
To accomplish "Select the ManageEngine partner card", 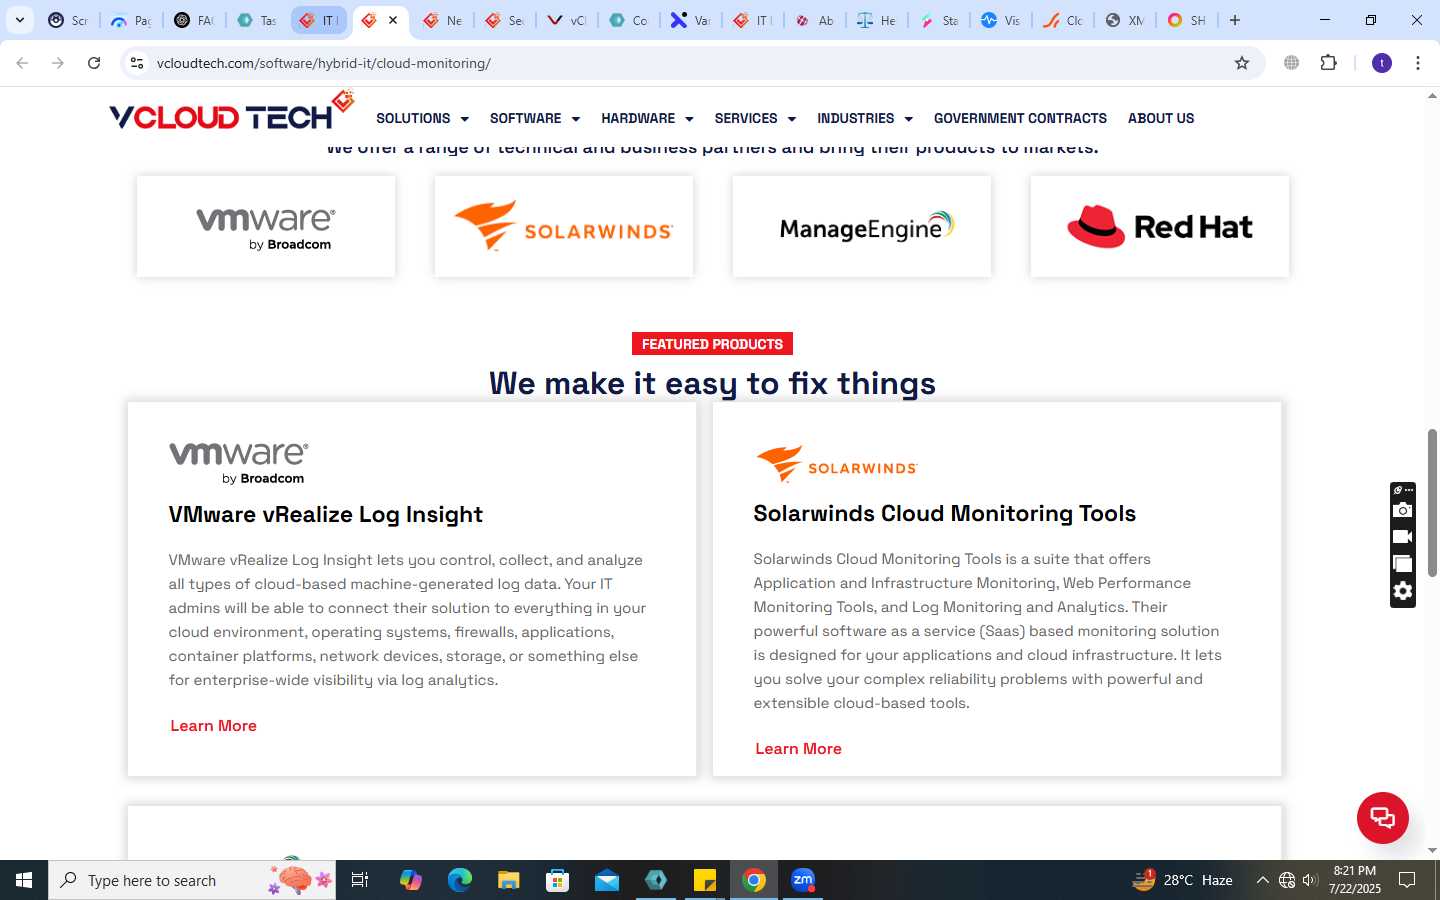I will [x=862, y=227].
